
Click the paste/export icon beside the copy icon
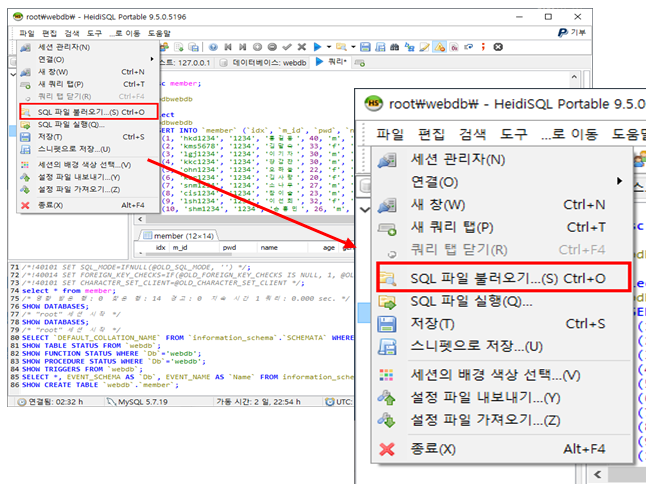click(194, 47)
